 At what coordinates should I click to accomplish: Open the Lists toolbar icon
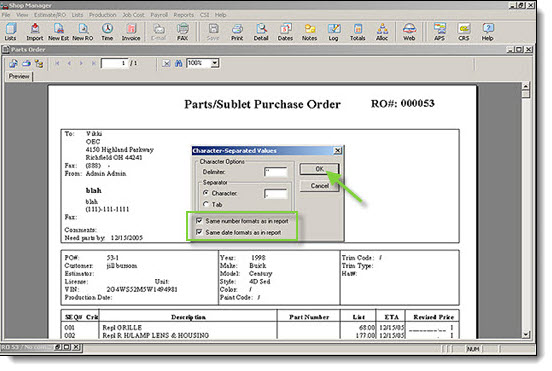pos(11,32)
